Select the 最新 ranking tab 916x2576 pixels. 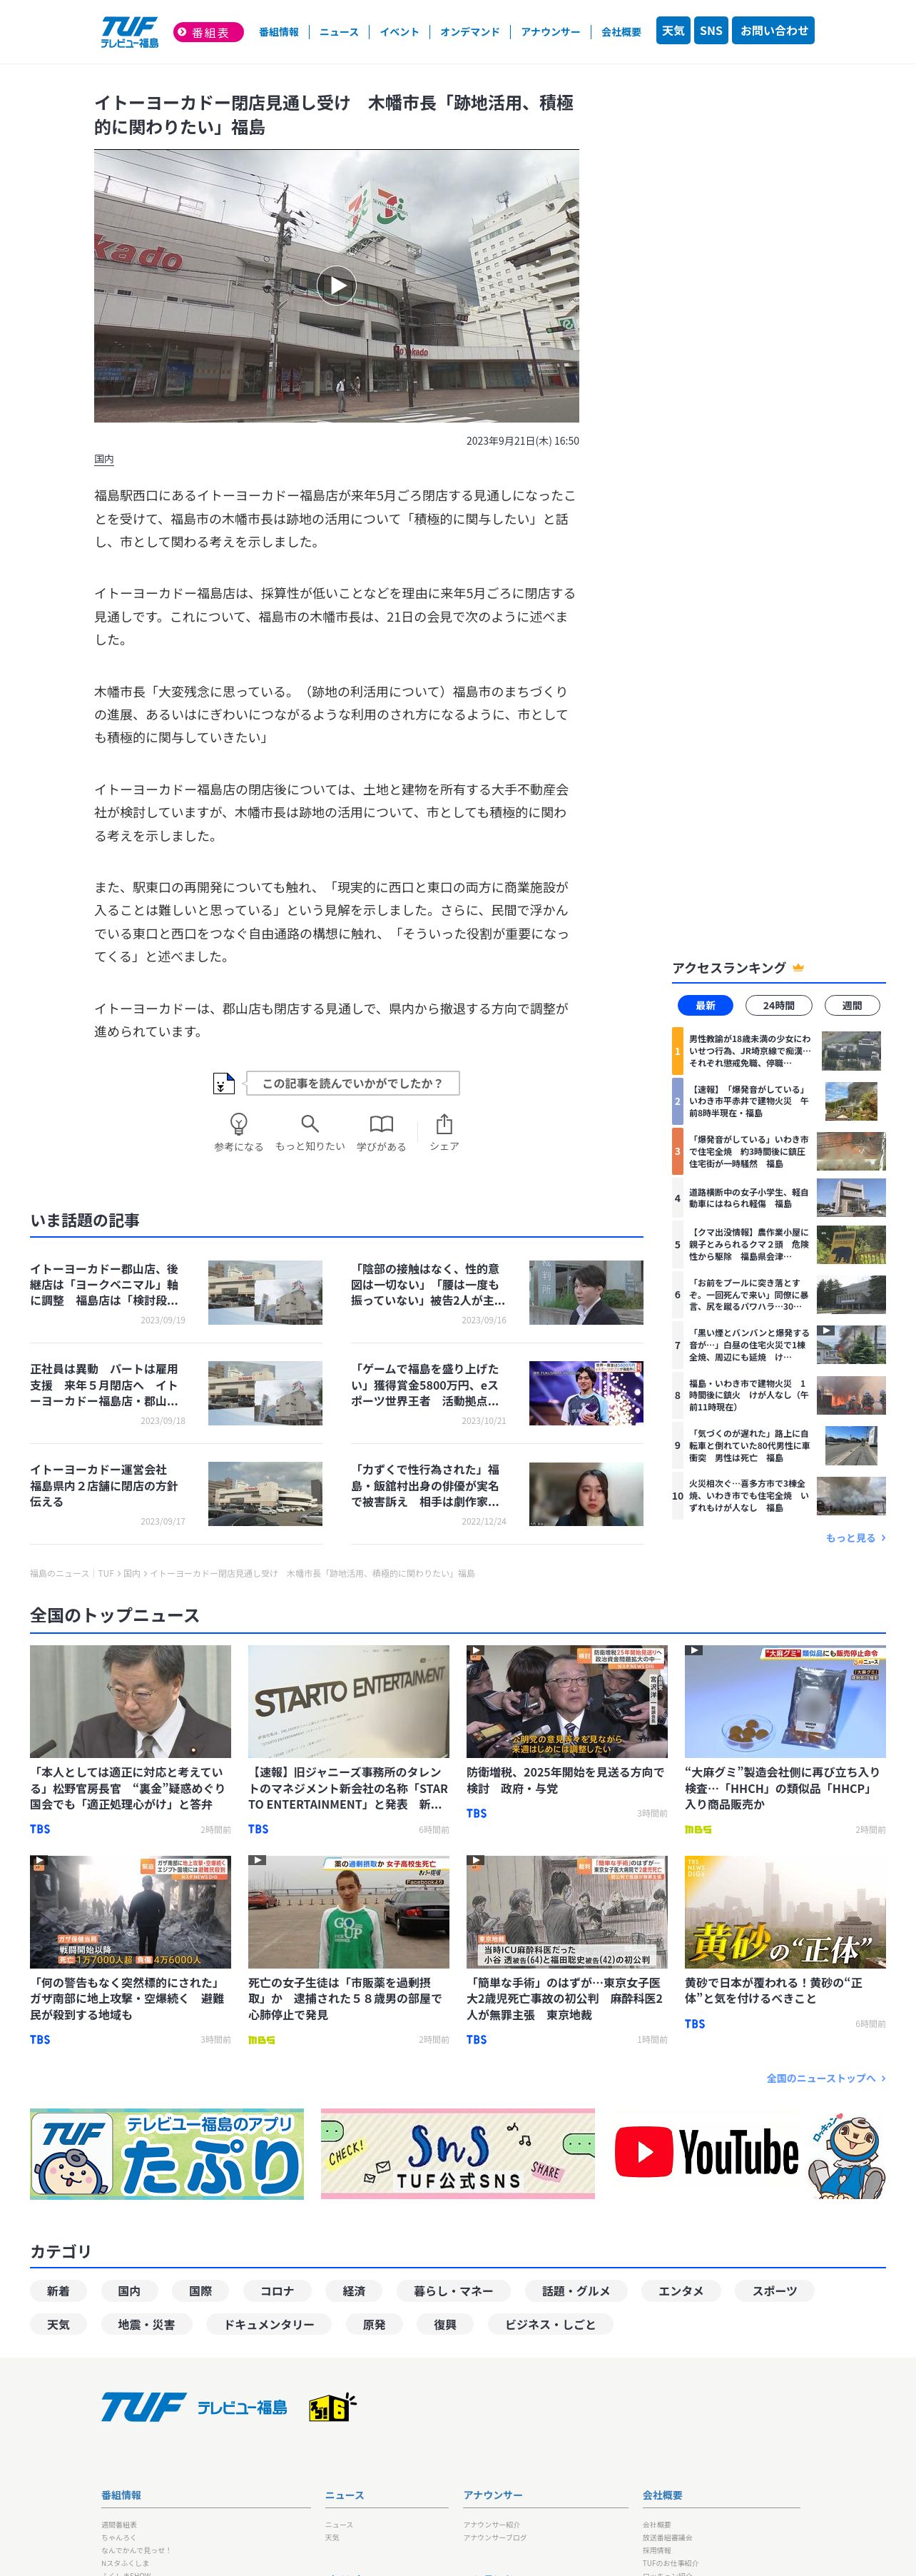coord(705,1005)
